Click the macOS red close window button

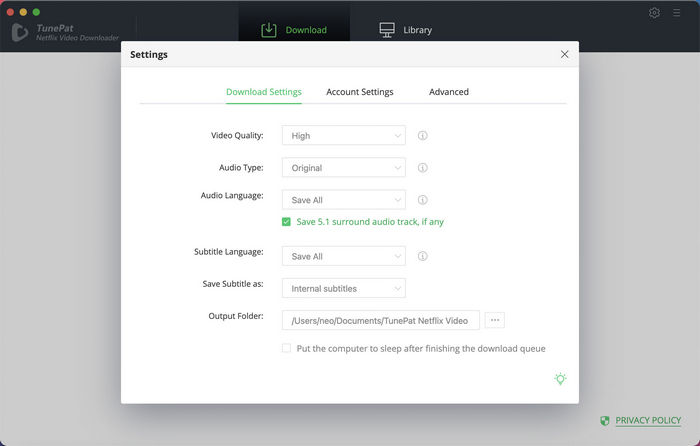tap(10, 12)
